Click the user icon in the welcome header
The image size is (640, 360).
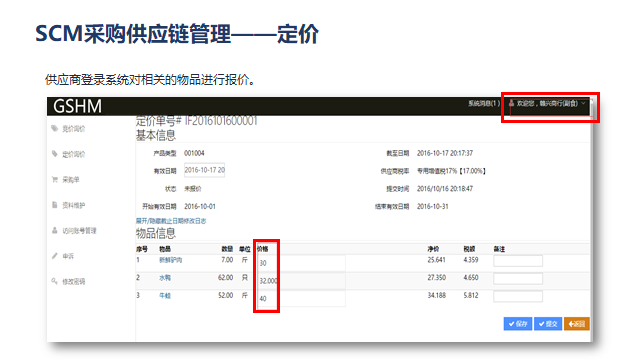tap(511, 103)
